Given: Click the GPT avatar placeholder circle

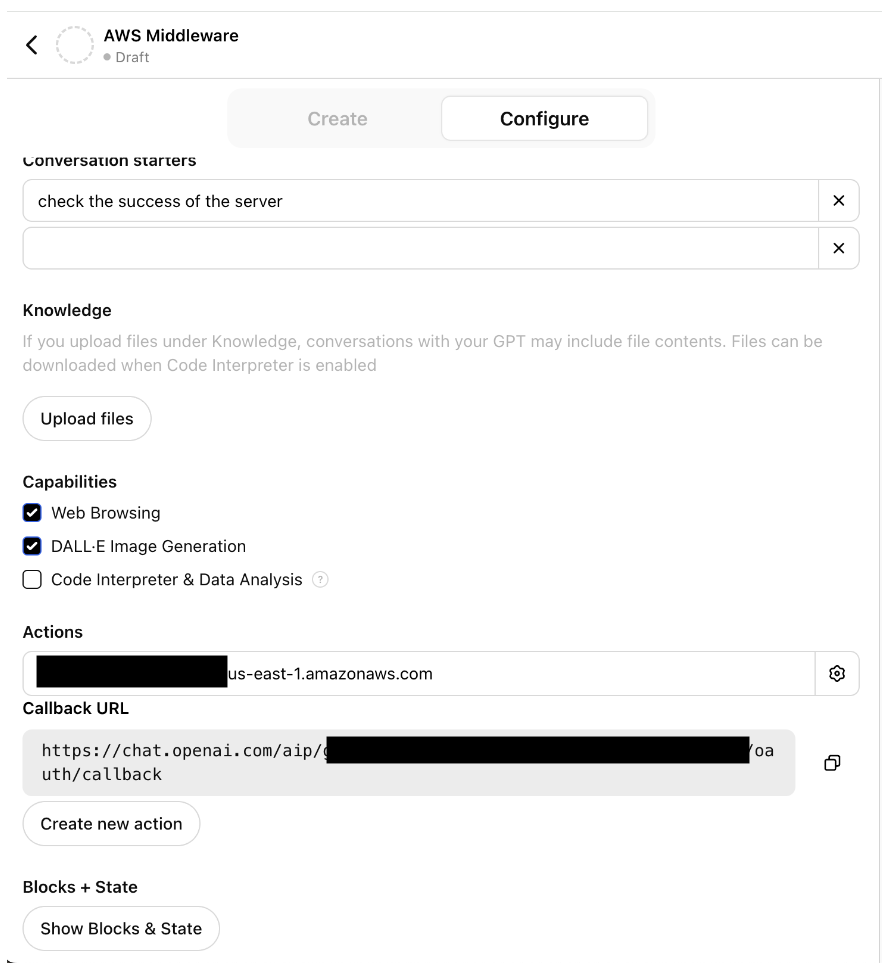Looking at the screenshot, I should (75, 45).
